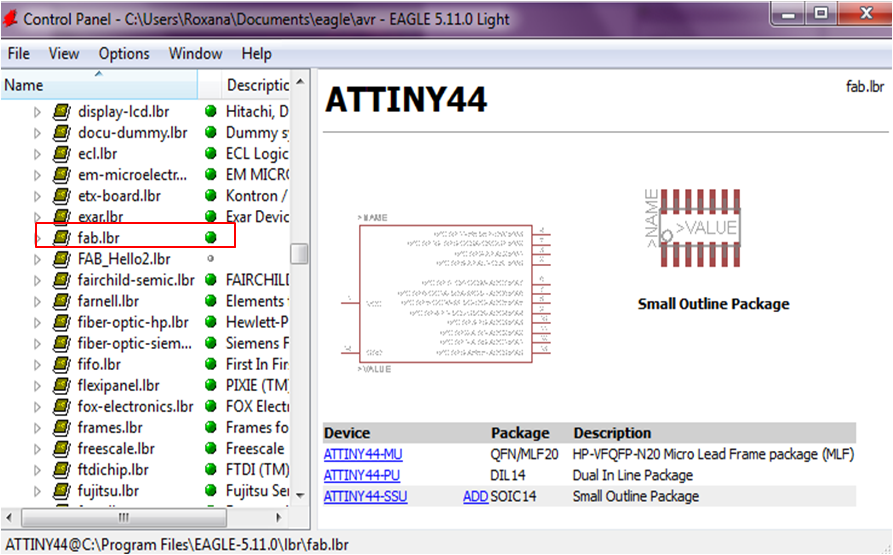Expand the display-lcd.lbr tree node

37,112
